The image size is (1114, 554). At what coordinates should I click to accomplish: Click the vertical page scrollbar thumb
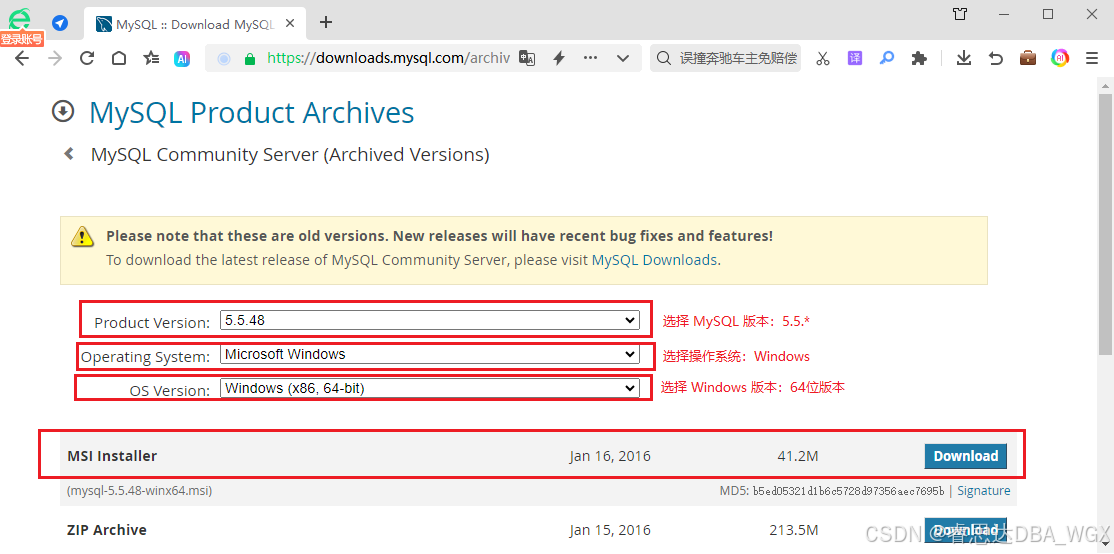click(1105, 223)
